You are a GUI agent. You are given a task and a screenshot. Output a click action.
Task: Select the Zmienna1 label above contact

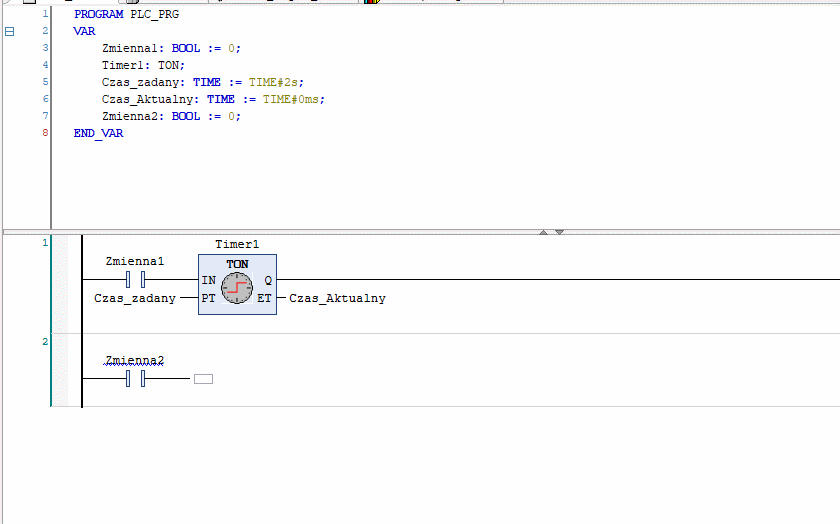(135, 261)
